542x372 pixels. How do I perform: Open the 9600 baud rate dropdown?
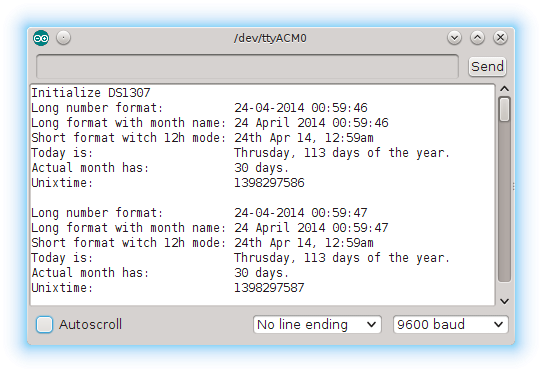pyautogui.click(x=450, y=325)
